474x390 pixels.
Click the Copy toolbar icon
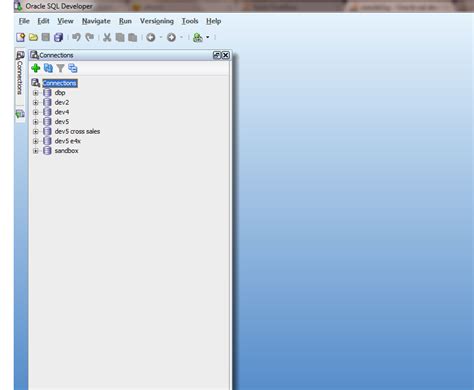(120, 37)
